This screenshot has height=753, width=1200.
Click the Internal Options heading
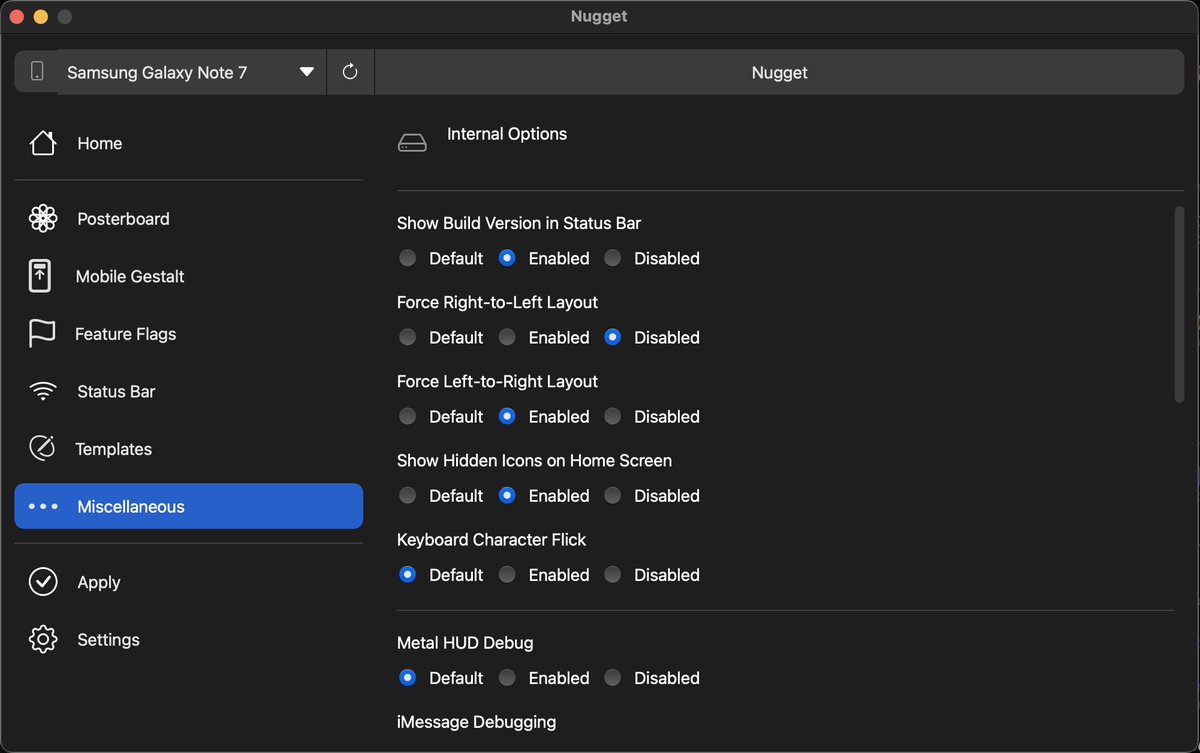pos(507,134)
